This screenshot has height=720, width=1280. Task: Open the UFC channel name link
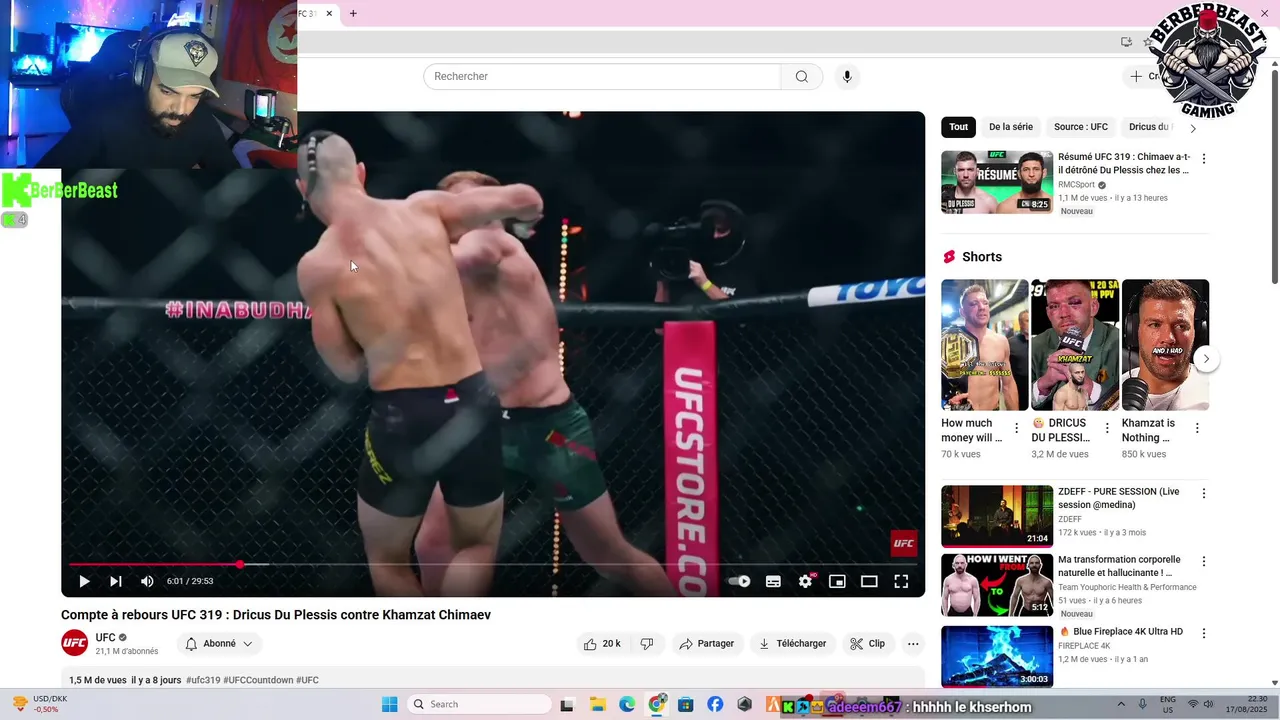coord(105,638)
